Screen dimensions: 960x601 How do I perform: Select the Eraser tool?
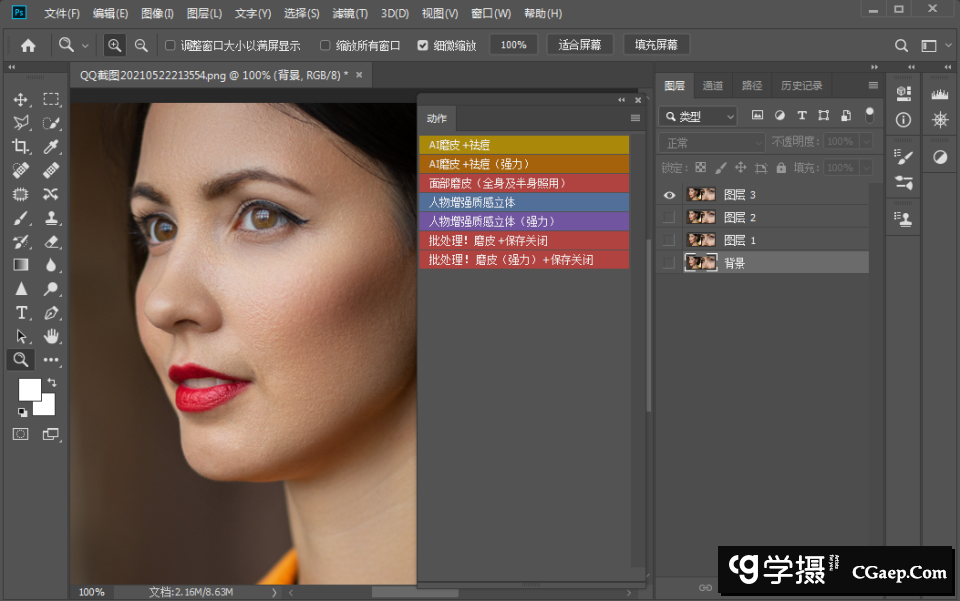pos(51,242)
